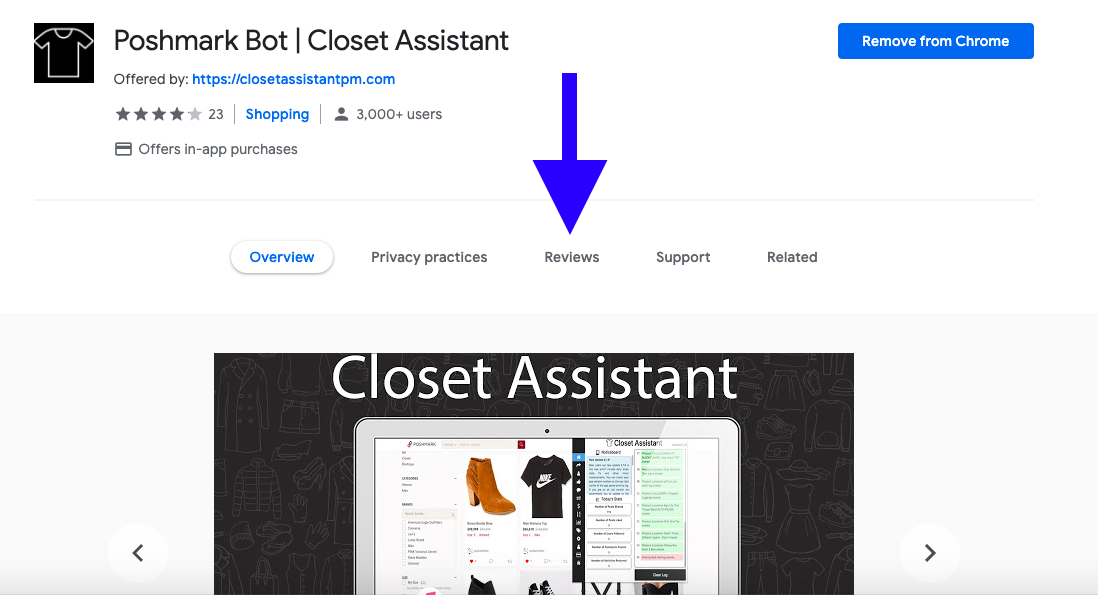Click the Clear Log button in preview

click(x=660, y=575)
